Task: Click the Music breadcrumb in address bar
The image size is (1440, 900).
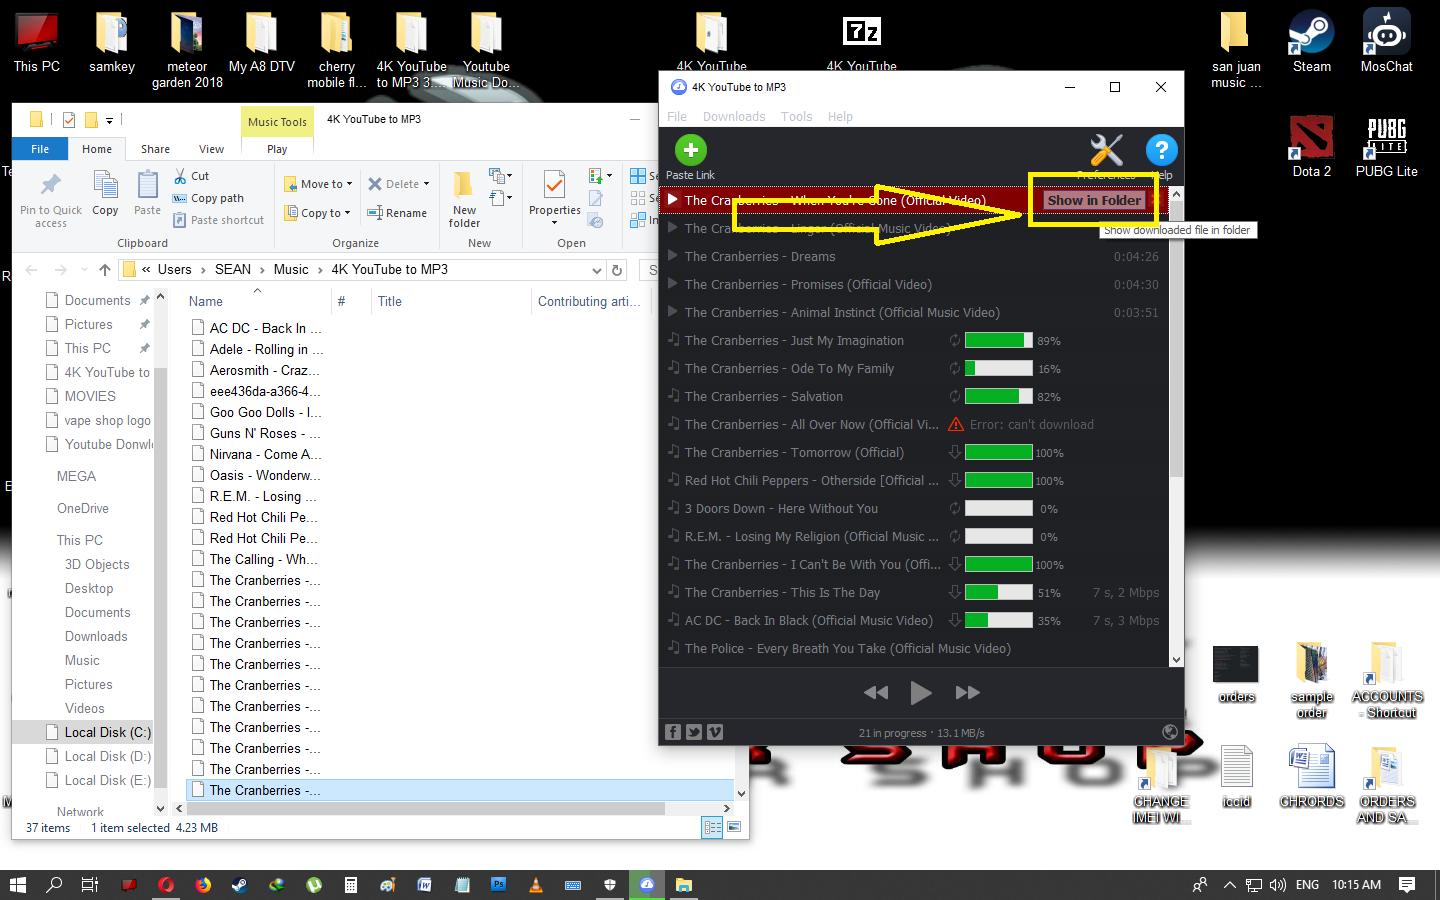Action: (x=291, y=270)
